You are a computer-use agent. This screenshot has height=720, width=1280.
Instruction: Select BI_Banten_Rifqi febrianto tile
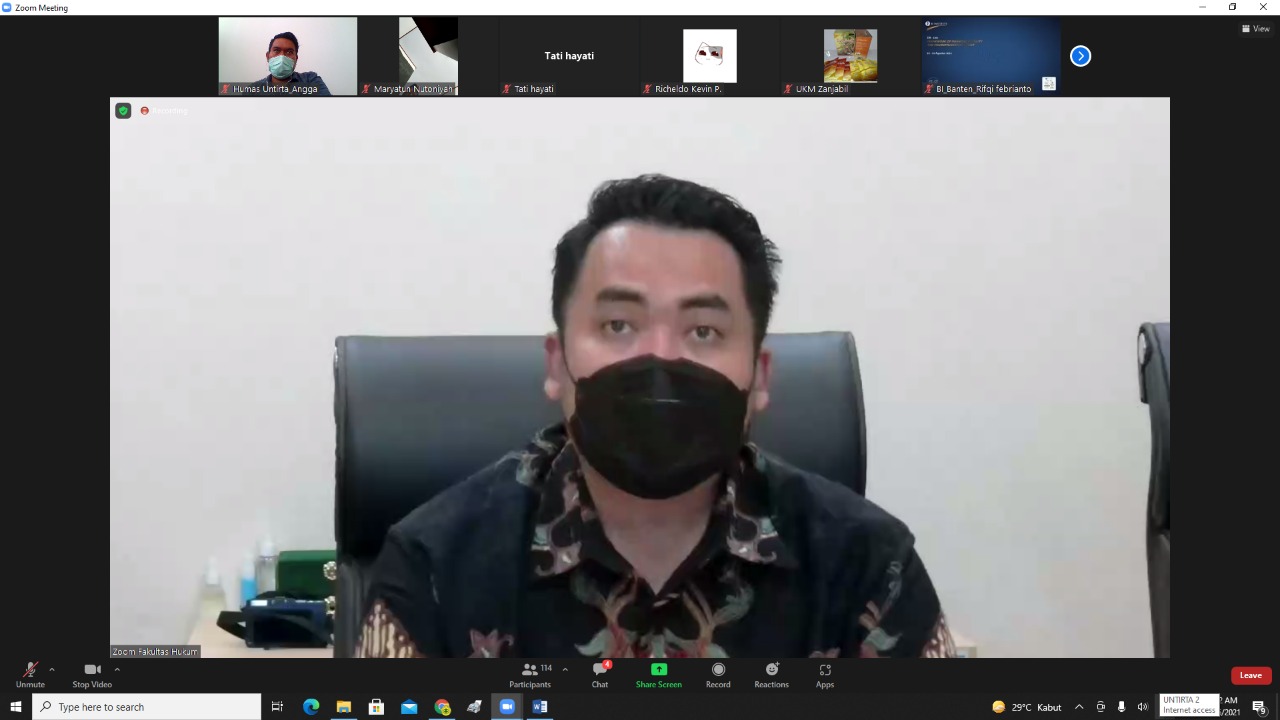[991, 56]
